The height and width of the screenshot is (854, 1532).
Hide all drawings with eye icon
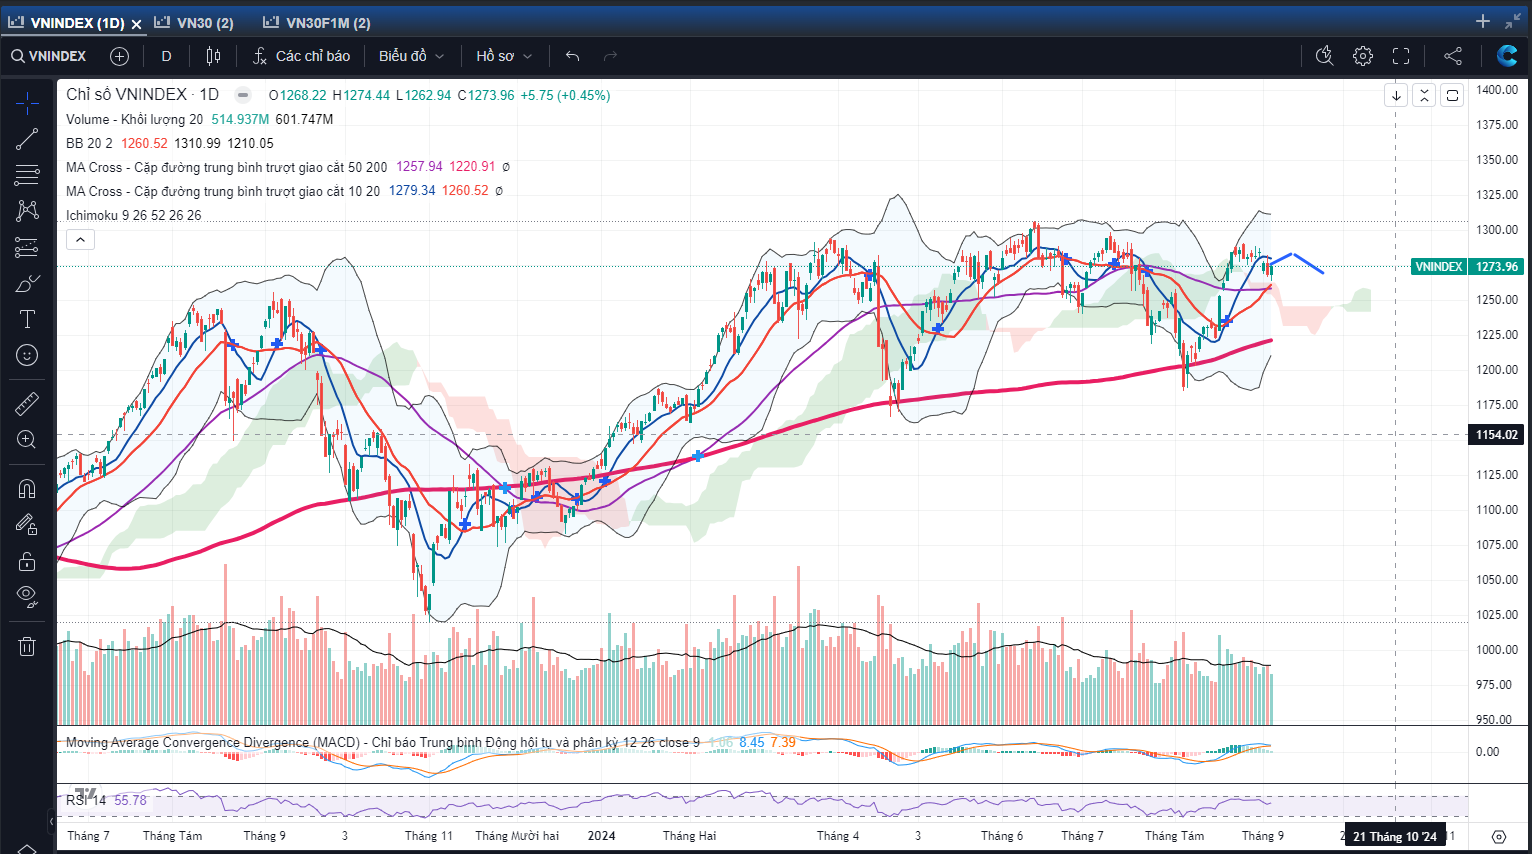(27, 597)
